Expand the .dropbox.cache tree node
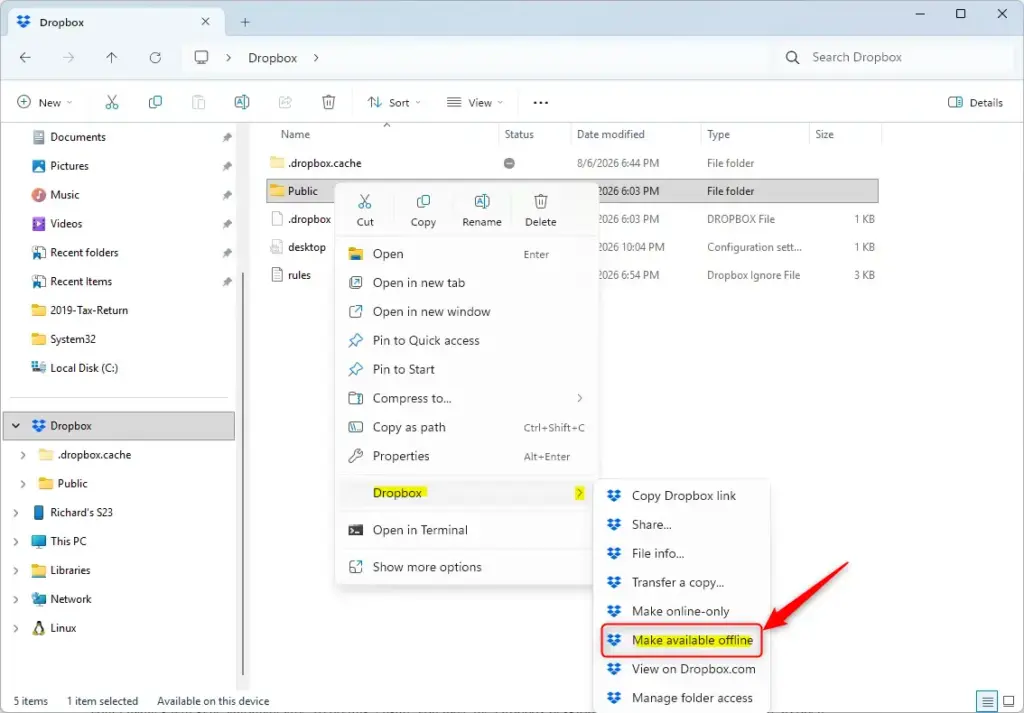 [x=23, y=454]
